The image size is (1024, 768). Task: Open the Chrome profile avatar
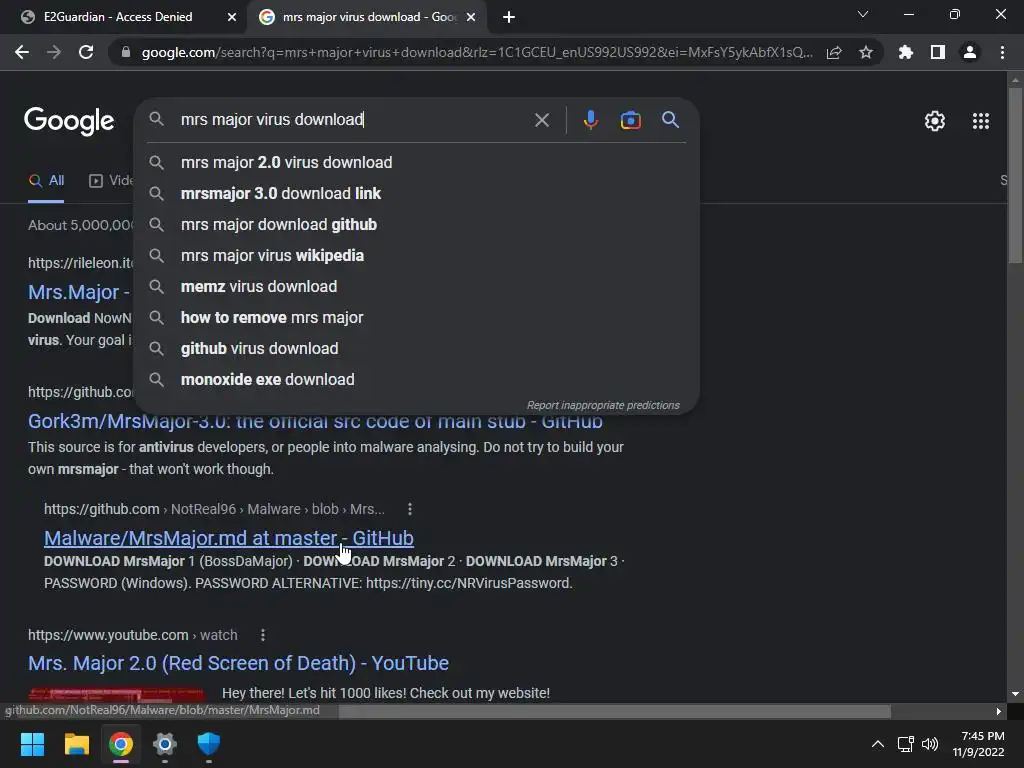click(x=970, y=52)
